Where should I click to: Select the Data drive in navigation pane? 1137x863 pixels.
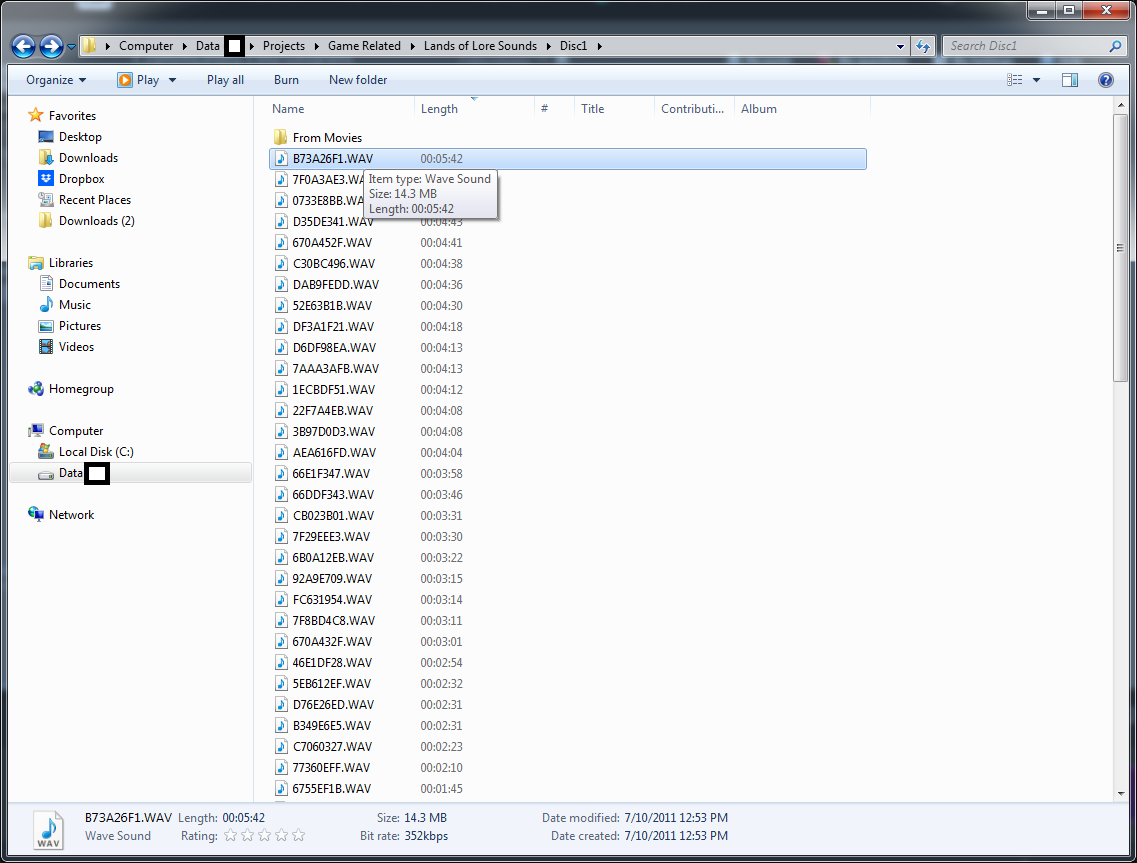pyautogui.click(x=131, y=473)
